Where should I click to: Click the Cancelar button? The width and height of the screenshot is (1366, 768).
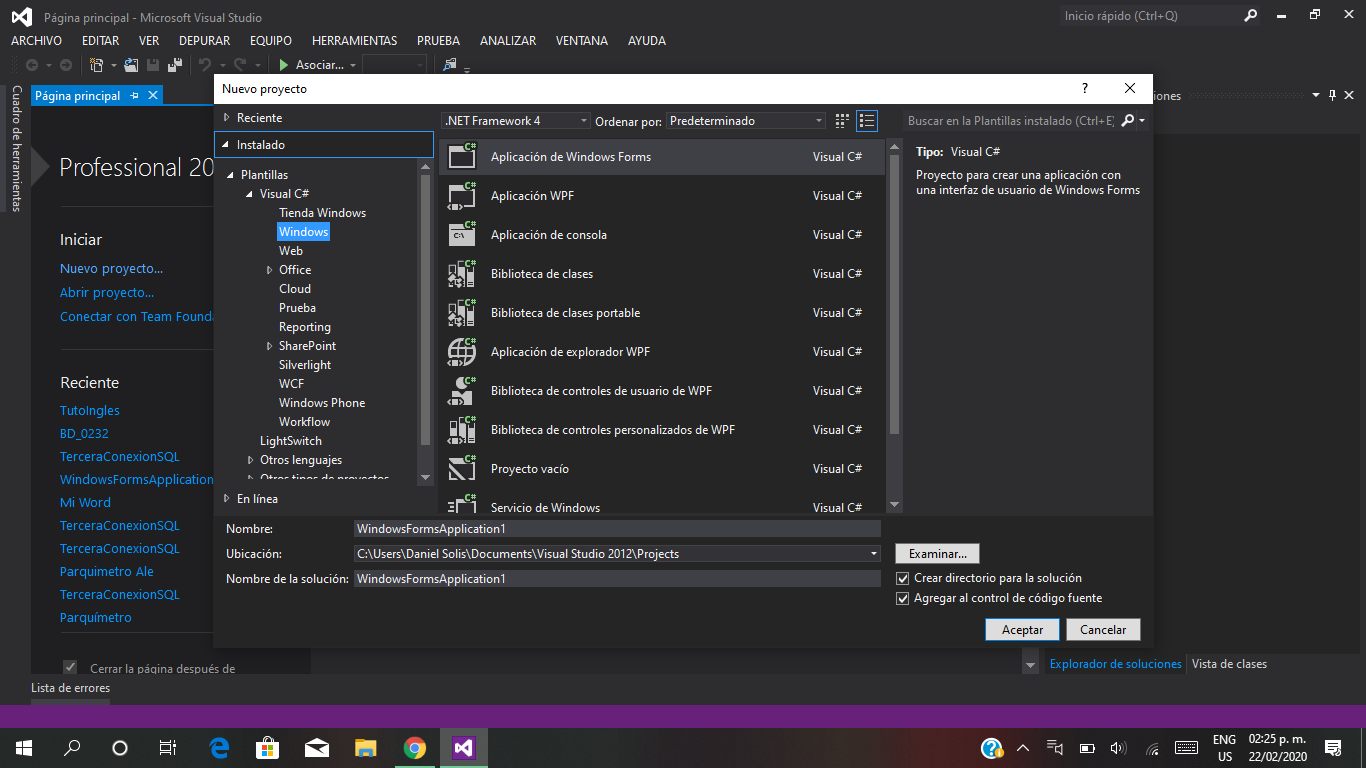tap(1103, 630)
